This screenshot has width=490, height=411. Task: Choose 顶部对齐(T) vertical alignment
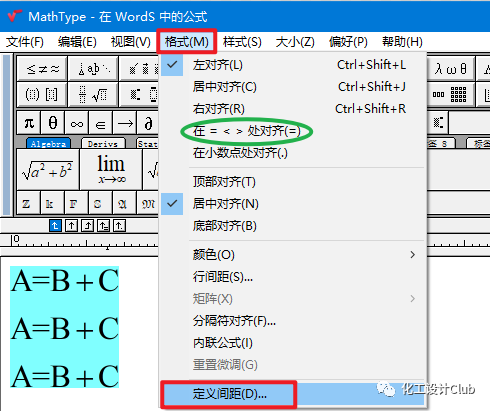tap(292, 182)
